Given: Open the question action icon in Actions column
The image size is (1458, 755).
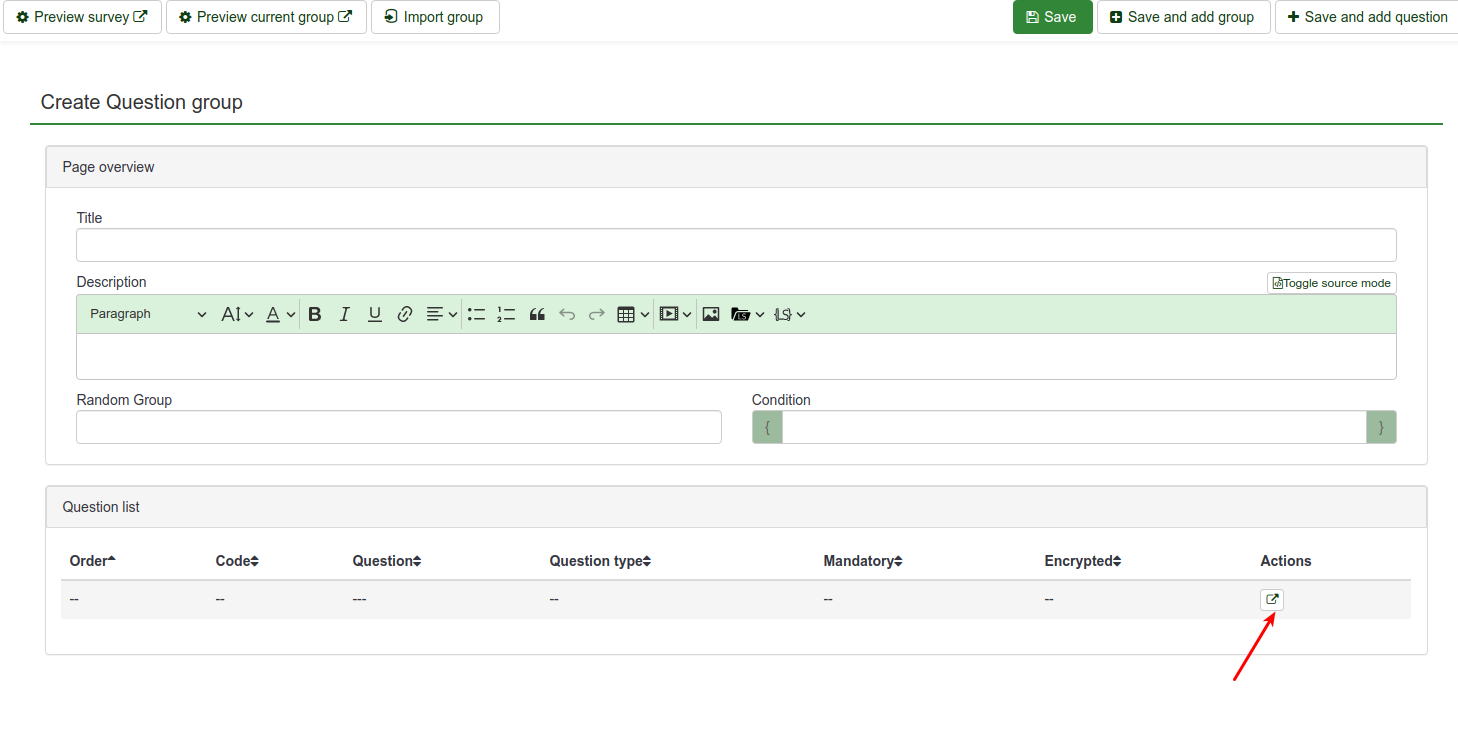Looking at the screenshot, I should [1271, 600].
